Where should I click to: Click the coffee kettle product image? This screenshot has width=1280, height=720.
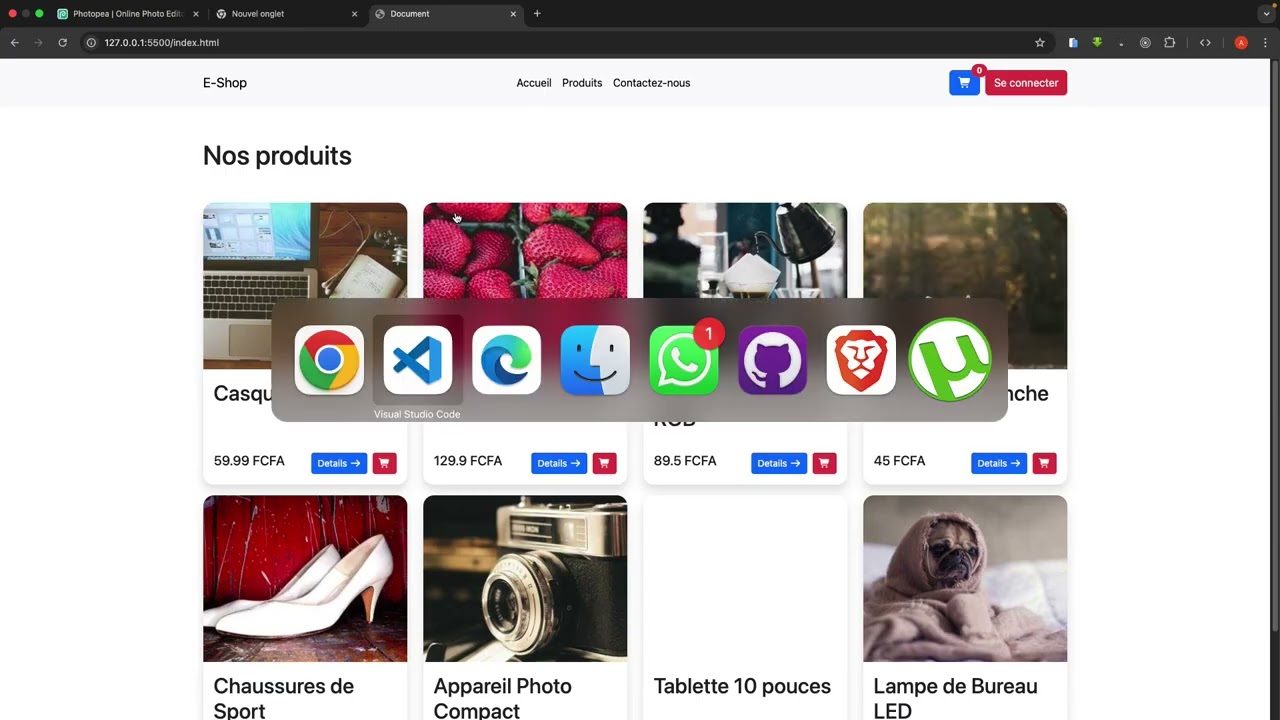(745, 250)
